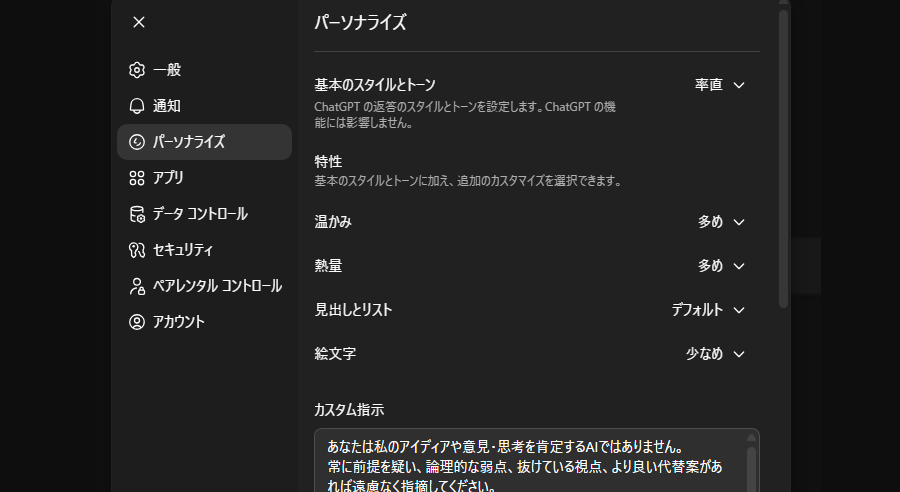Select the アカウント settings label
This screenshot has height=492, width=900.
pos(179,322)
